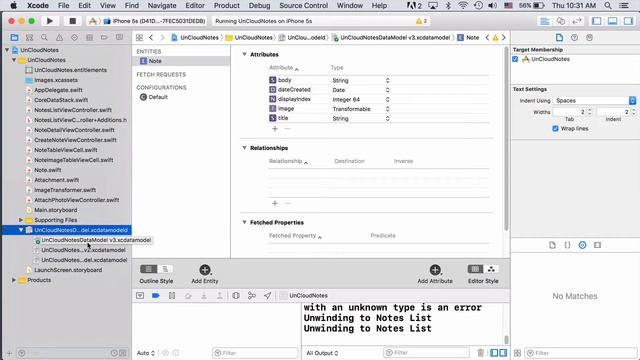The width and height of the screenshot is (640, 360).
Task: Open ImageTransformer.swift file
Action: pyautogui.click(x=65, y=190)
